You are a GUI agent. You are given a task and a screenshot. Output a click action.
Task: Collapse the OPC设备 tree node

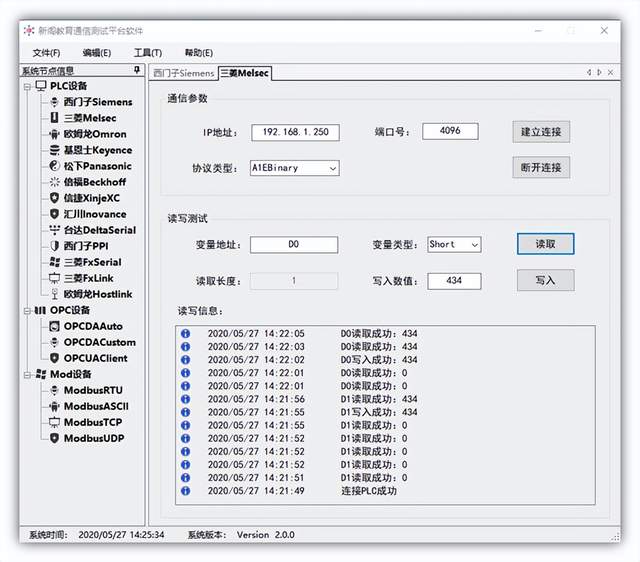(27, 311)
